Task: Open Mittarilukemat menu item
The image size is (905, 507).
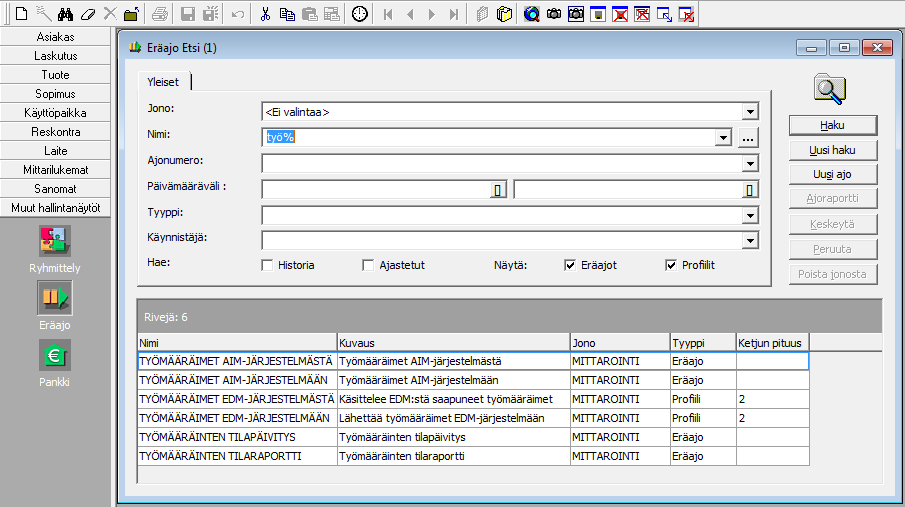Action: point(55,170)
